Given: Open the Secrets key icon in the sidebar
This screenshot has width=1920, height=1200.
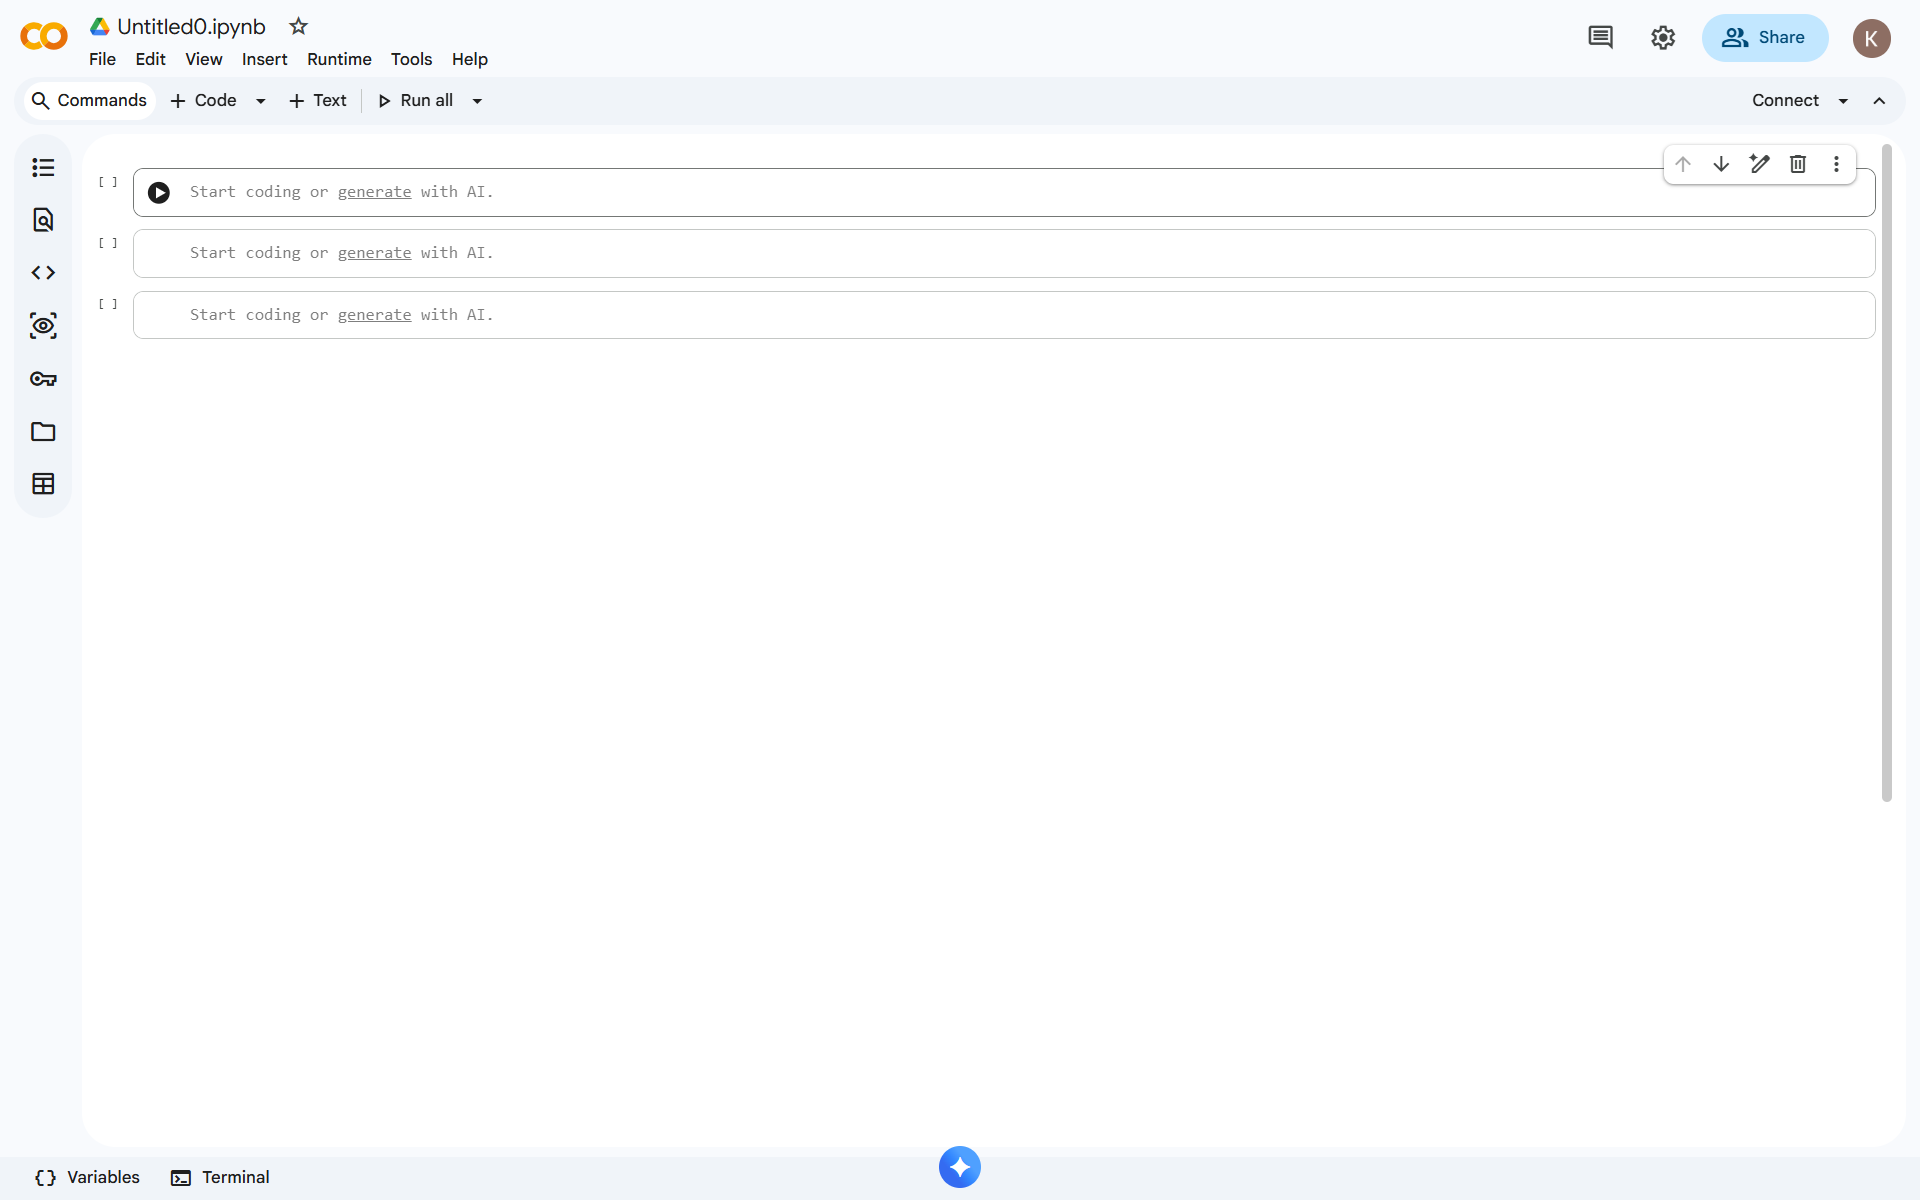Looking at the screenshot, I should pos(43,379).
